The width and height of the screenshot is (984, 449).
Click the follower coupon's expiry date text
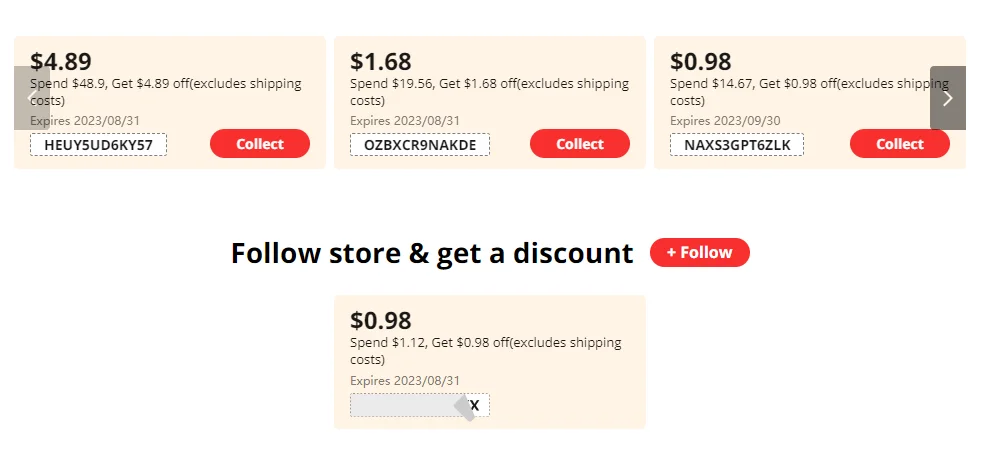(x=405, y=381)
